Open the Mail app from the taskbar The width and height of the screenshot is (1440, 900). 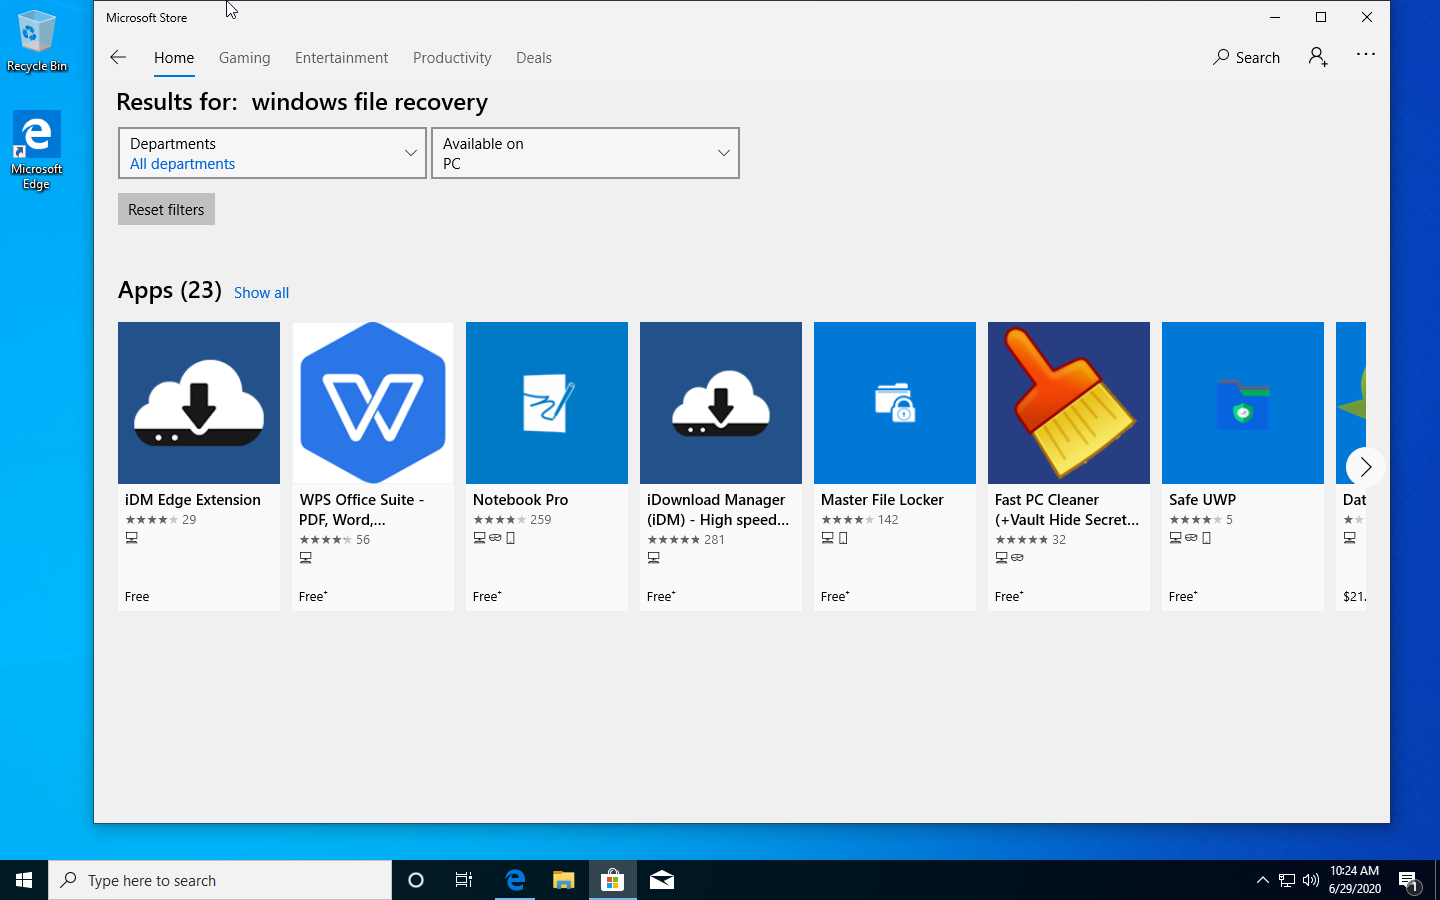click(662, 880)
